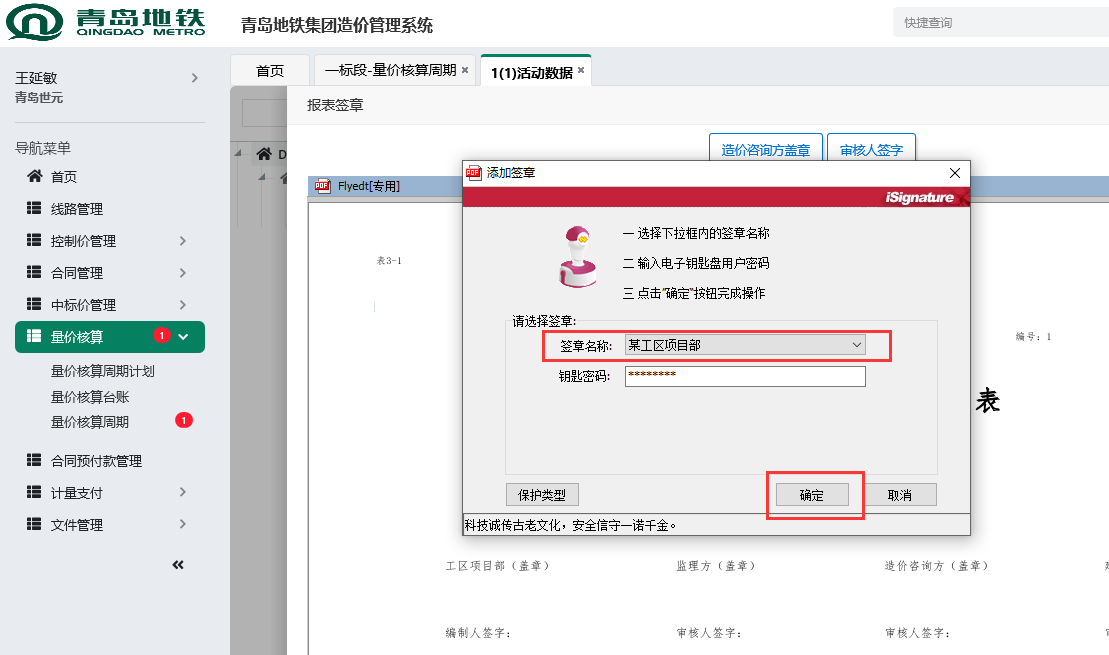Click the 取消 button

(x=899, y=495)
